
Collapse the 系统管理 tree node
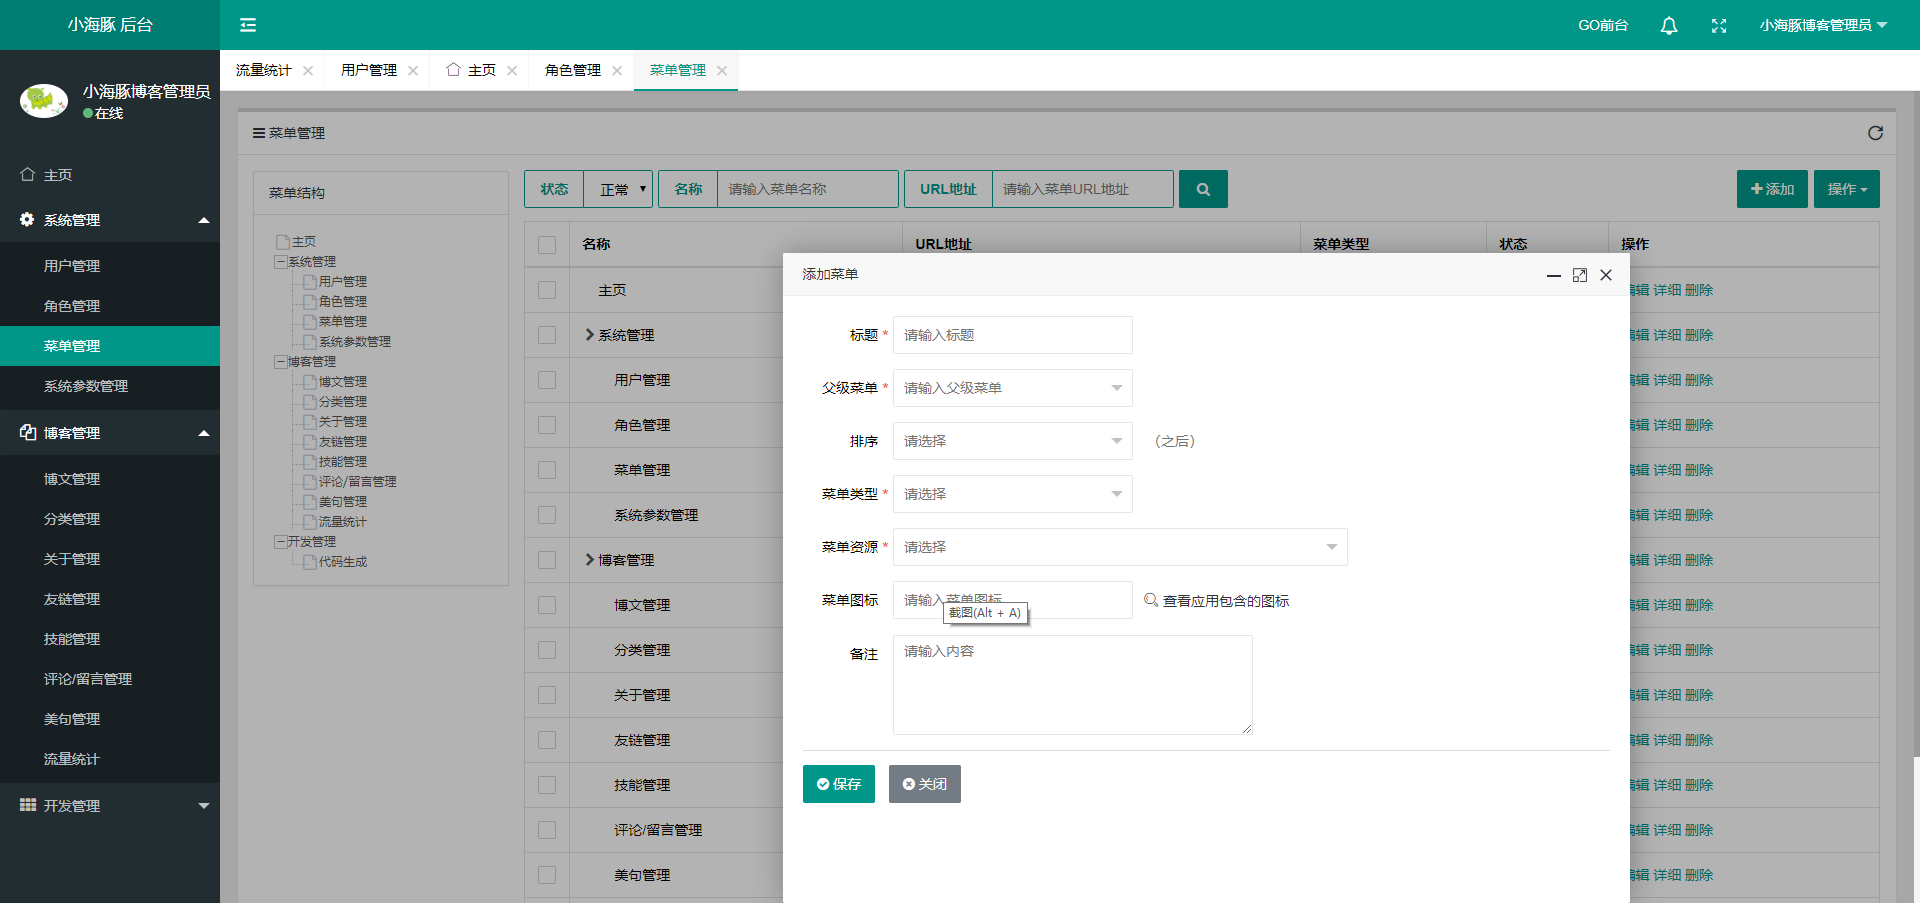coord(280,262)
